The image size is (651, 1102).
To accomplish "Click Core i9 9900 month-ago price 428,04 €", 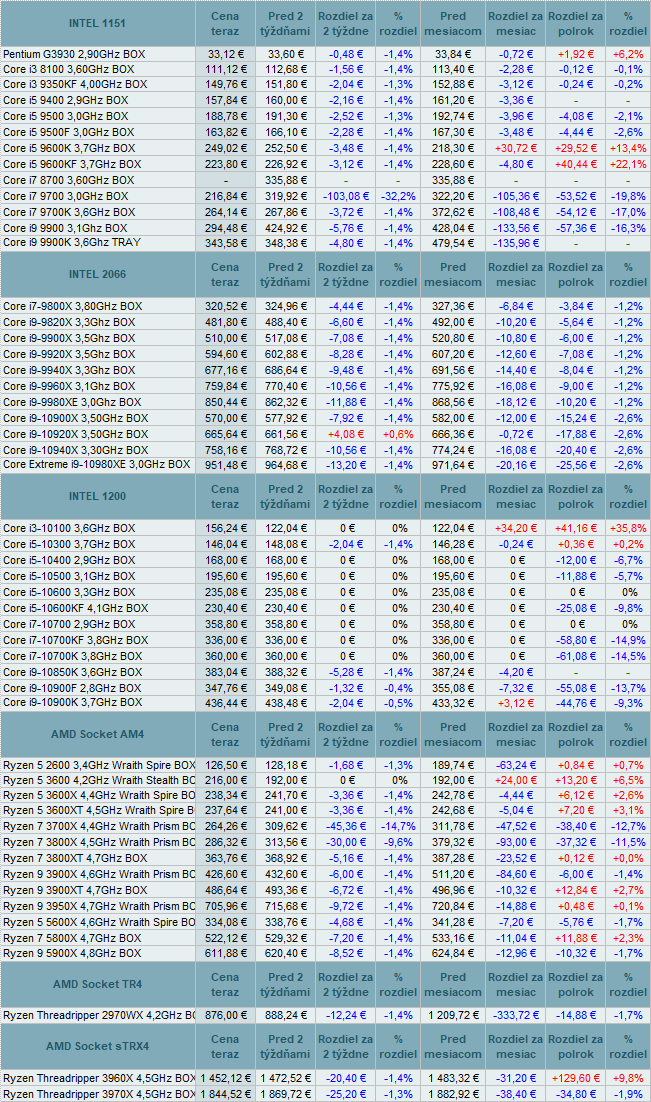I will [453, 228].
